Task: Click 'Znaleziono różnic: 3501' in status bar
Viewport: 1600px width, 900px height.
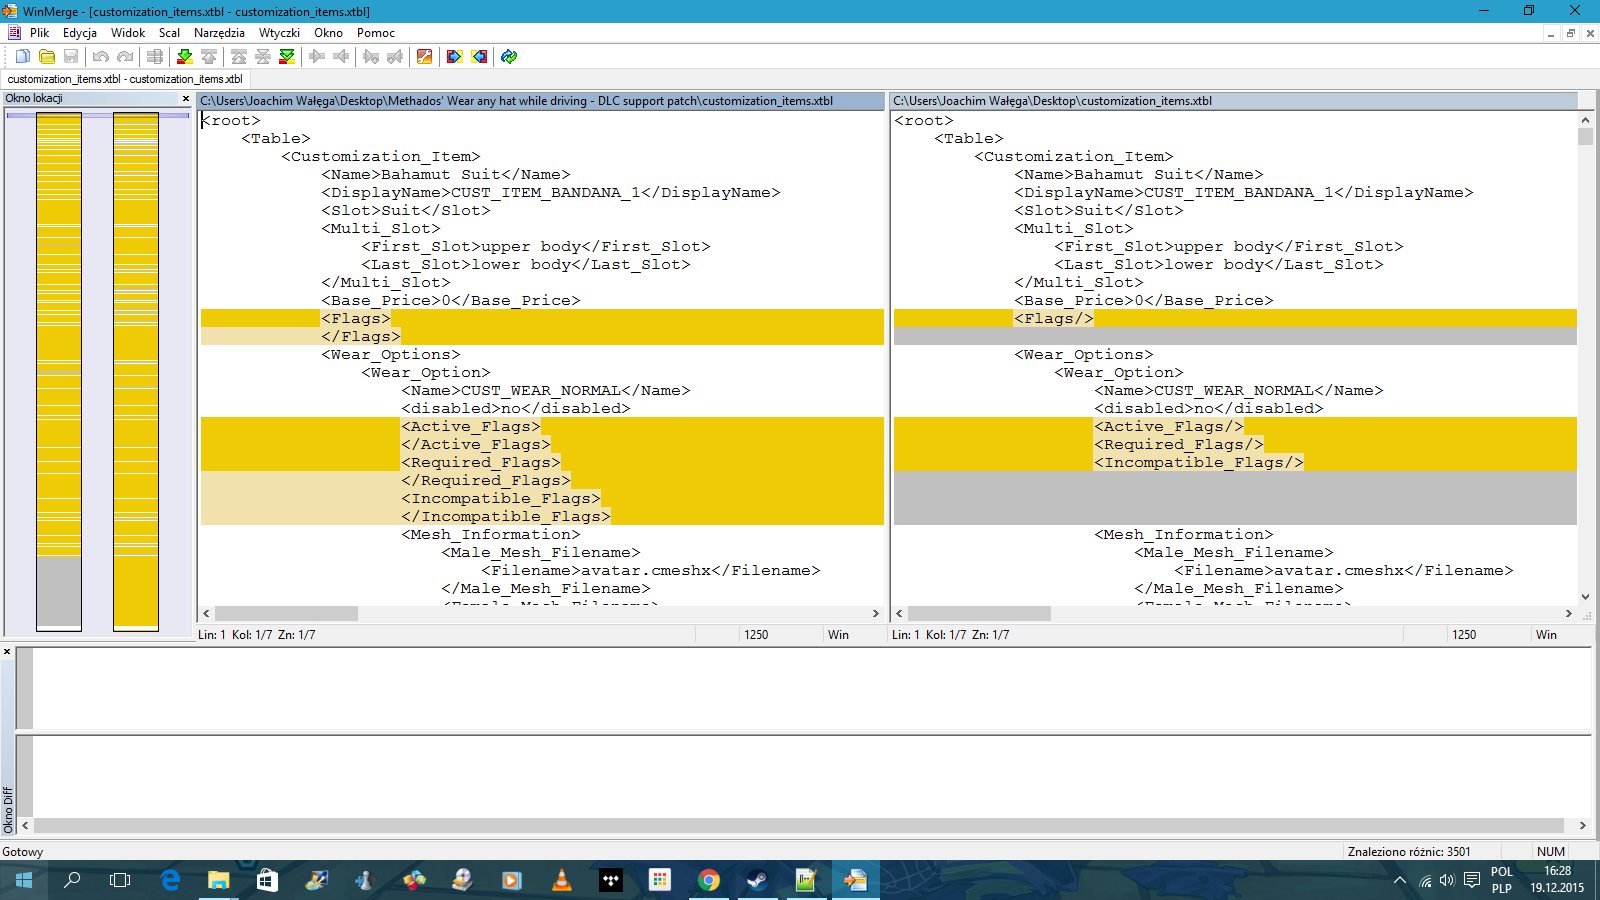Action: (1409, 852)
